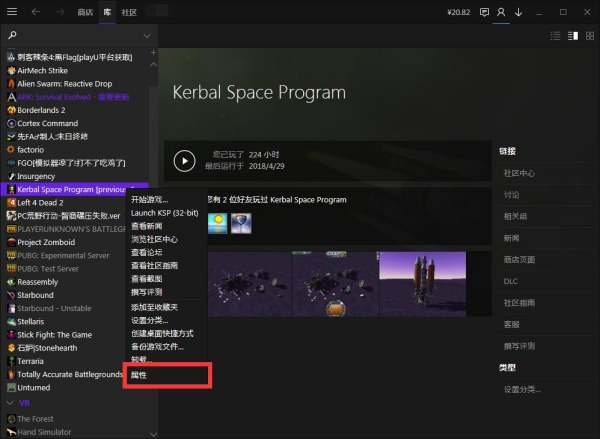The width and height of the screenshot is (600, 439).
Task: Go back with the left arrow
Action: pos(36,12)
